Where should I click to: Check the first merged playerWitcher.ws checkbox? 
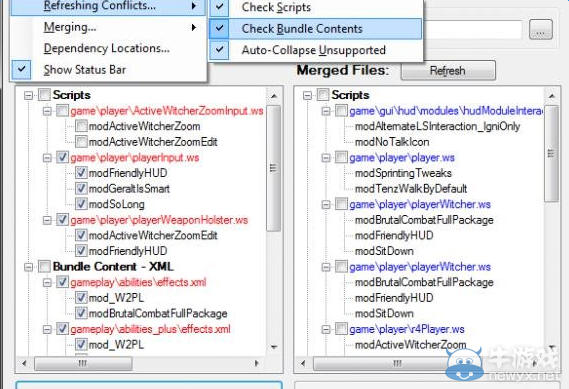point(341,204)
